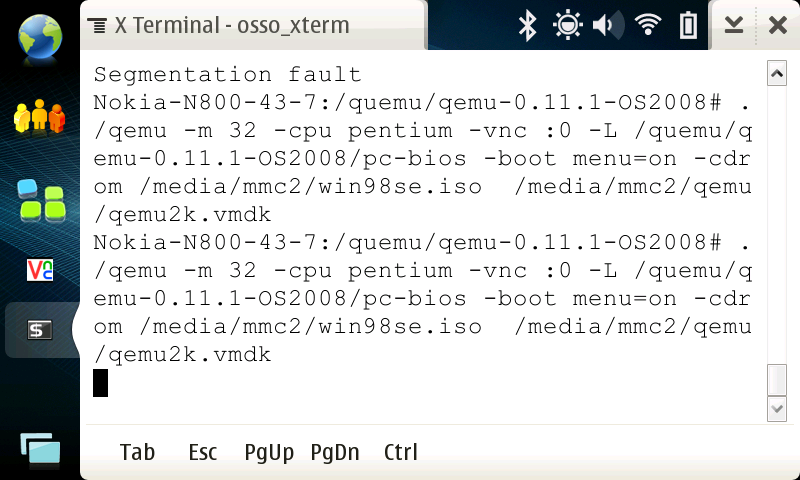
Task: Open the Bluetooth status icon
Action: (x=528, y=26)
